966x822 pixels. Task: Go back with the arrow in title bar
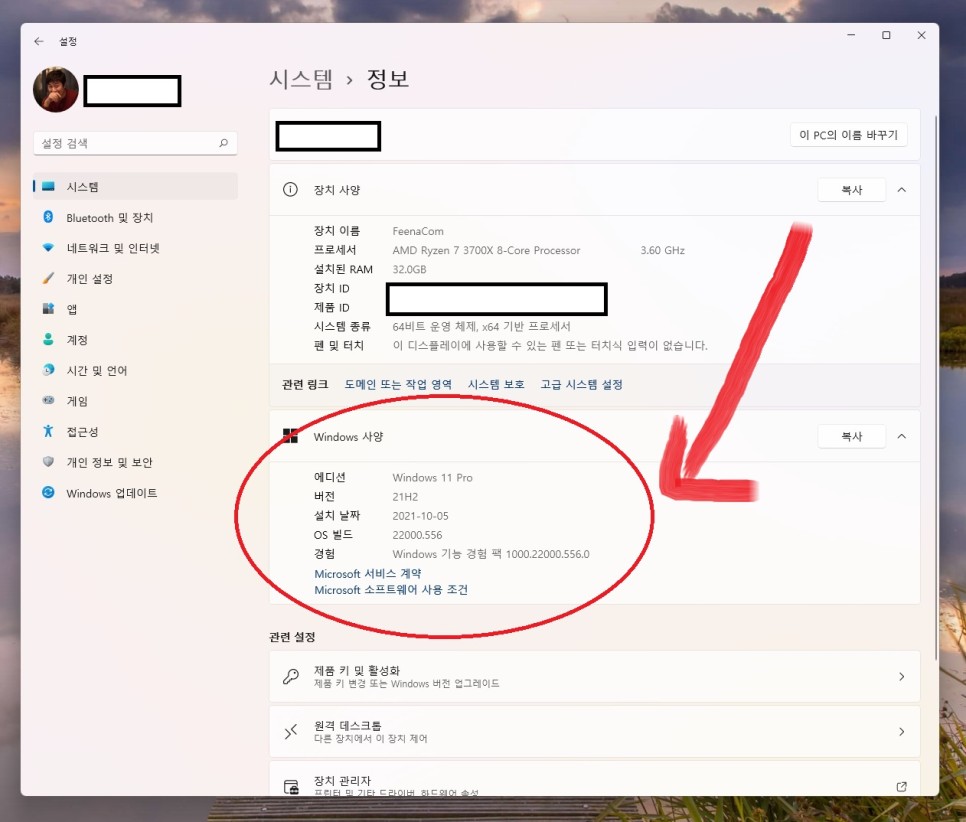pyautogui.click(x=39, y=41)
